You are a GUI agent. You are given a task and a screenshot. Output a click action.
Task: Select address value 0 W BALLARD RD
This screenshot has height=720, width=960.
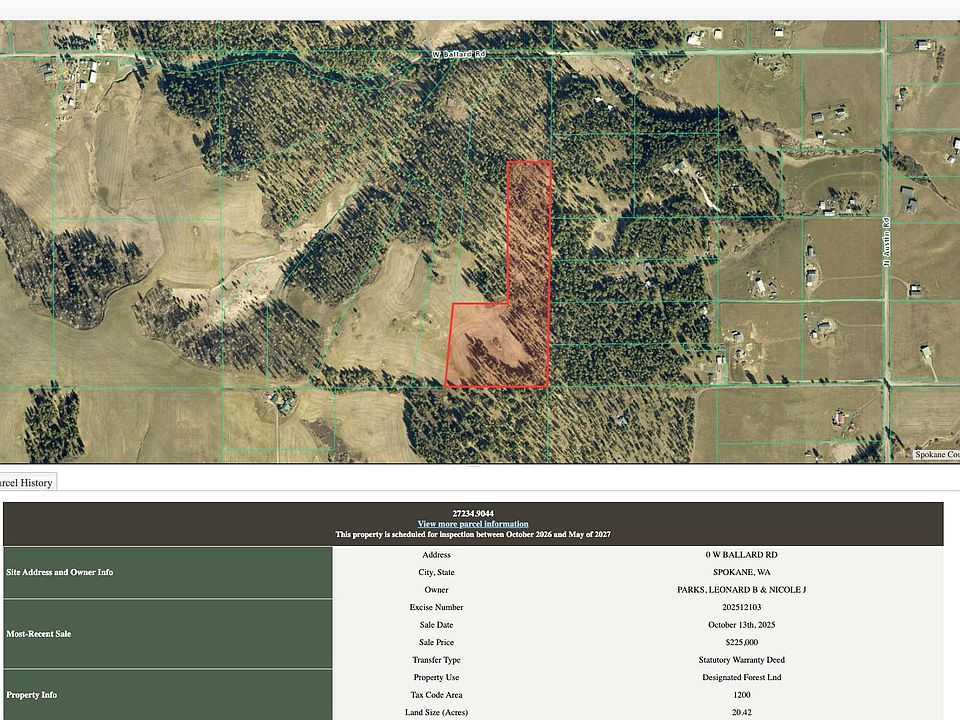tap(741, 555)
